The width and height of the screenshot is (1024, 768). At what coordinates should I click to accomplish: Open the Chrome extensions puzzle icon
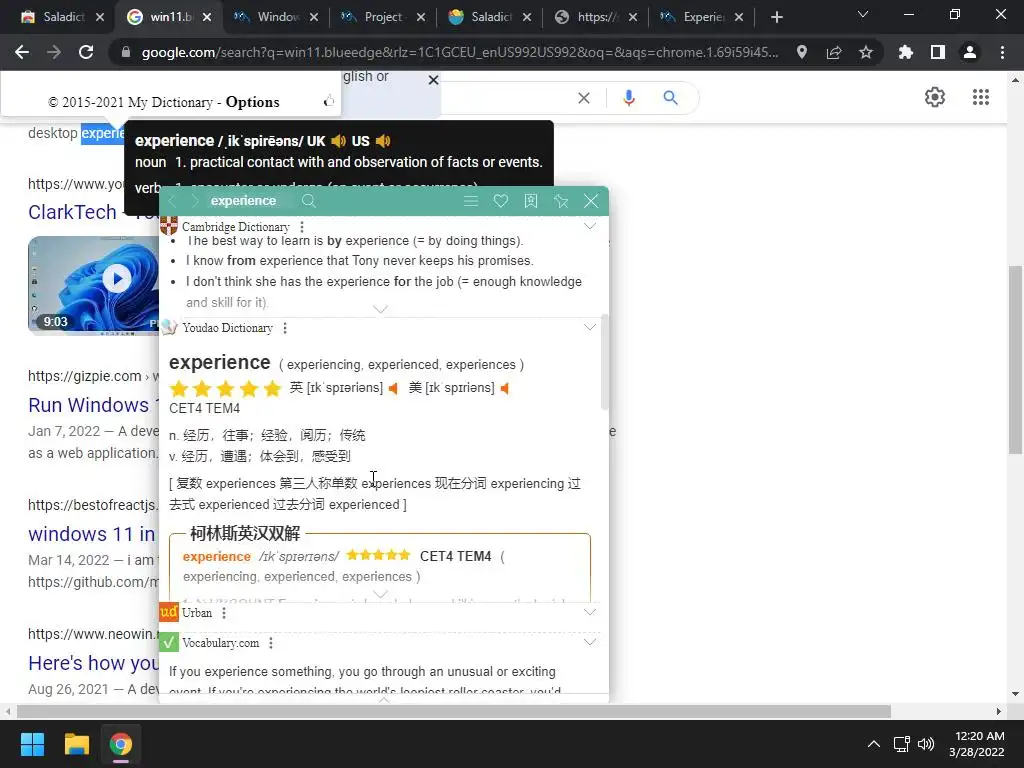(x=906, y=52)
